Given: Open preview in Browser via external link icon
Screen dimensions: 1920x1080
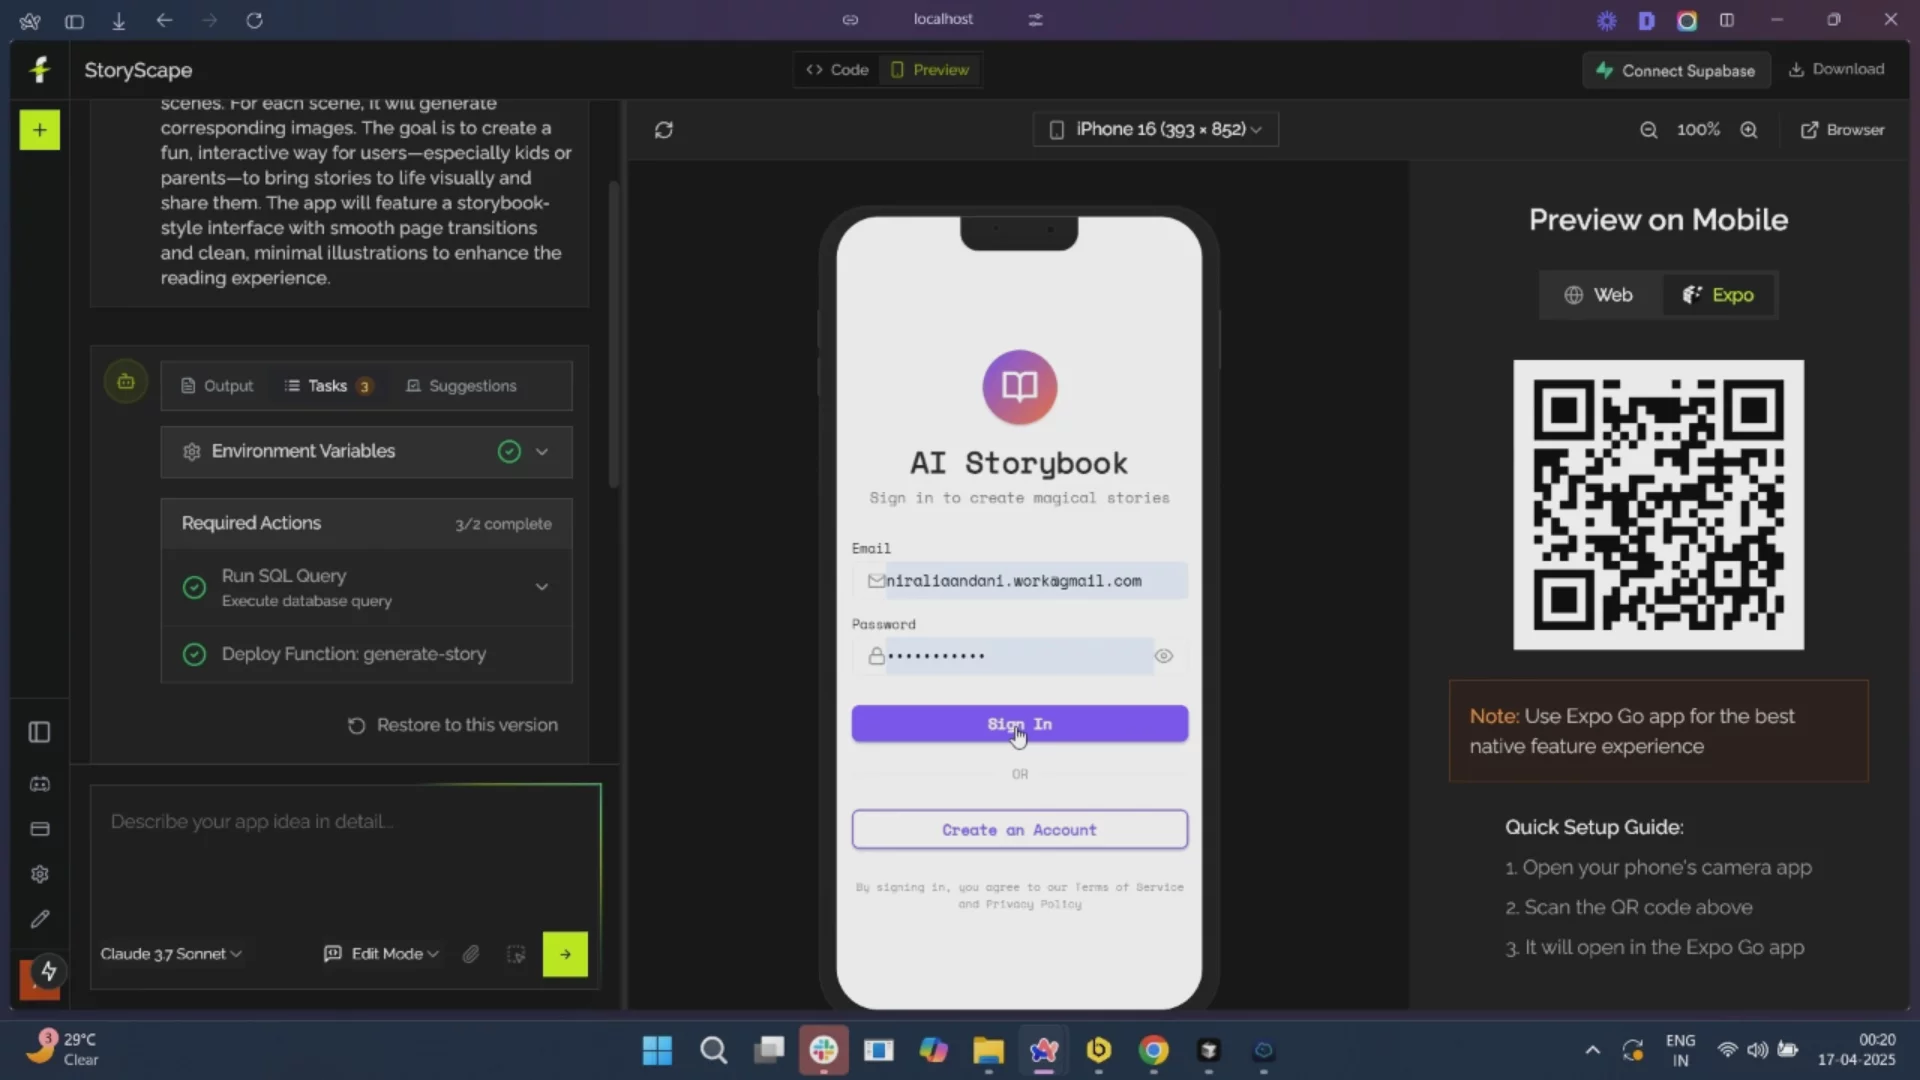Looking at the screenshot, I should click(1841, 130).
